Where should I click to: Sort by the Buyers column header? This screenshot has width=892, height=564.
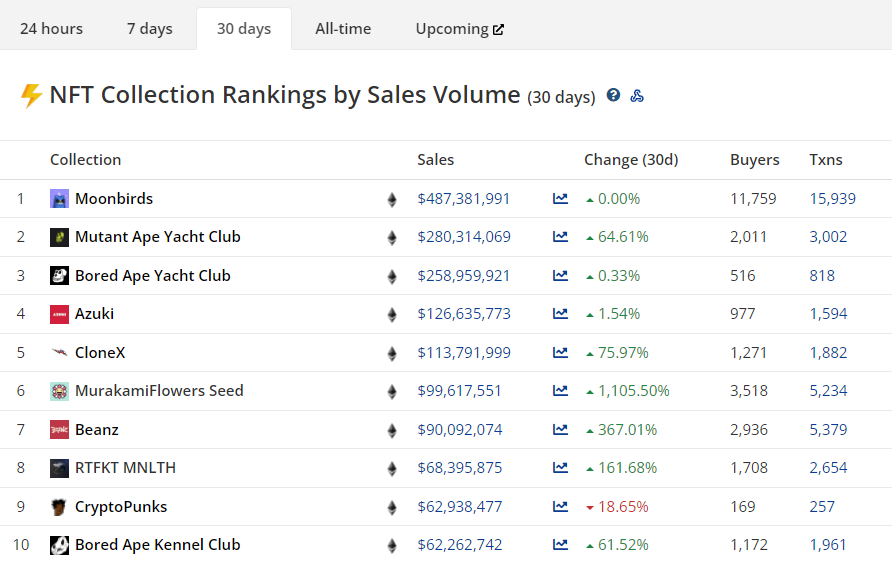point(754,160)
